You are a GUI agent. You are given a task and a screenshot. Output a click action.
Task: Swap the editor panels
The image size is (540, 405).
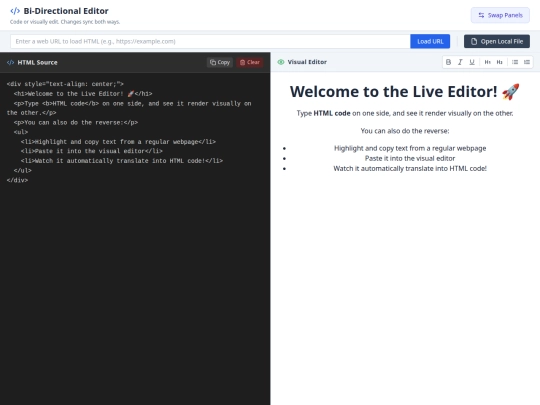pyautogui.click(x=500, y=15)
